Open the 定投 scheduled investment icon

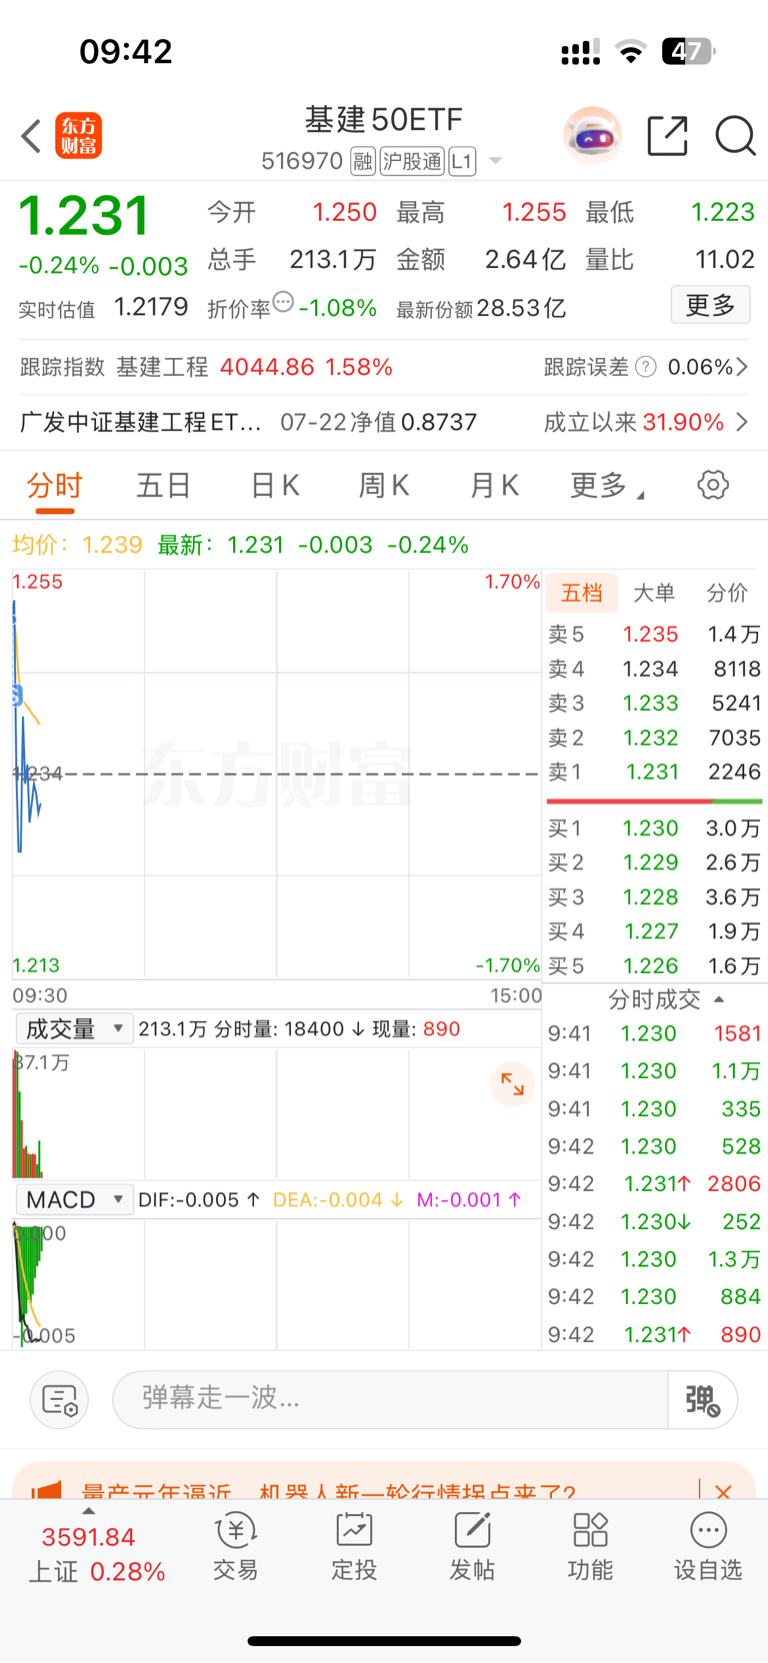pyautogui.click(x=354, y=1547)
